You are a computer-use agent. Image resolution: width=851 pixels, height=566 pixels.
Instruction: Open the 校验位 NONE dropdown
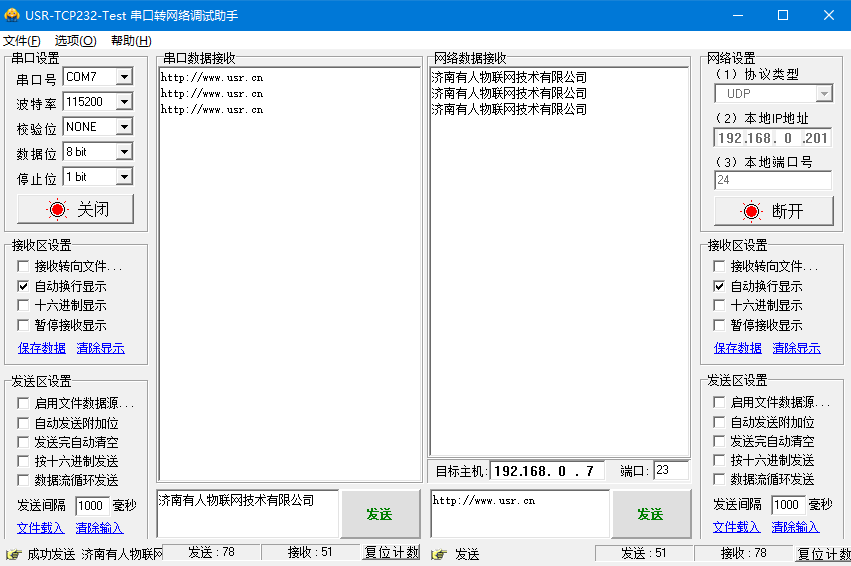click(124, 127)
